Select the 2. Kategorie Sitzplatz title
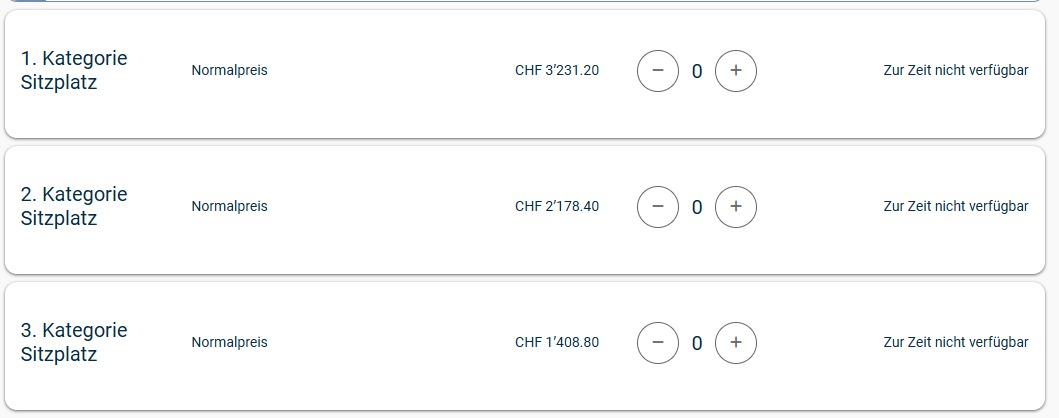This screenshot has width=1059, height=418. [x=74, y=206]
